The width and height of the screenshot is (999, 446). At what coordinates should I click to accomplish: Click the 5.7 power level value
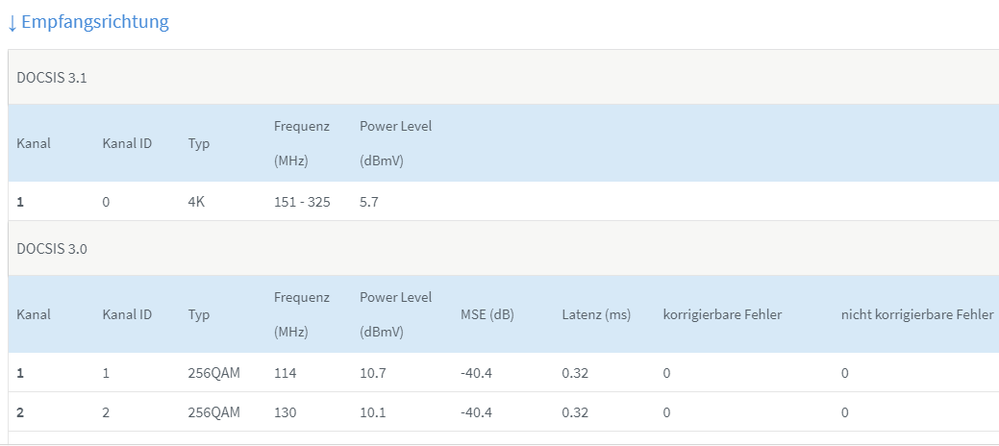pos(369,202)
